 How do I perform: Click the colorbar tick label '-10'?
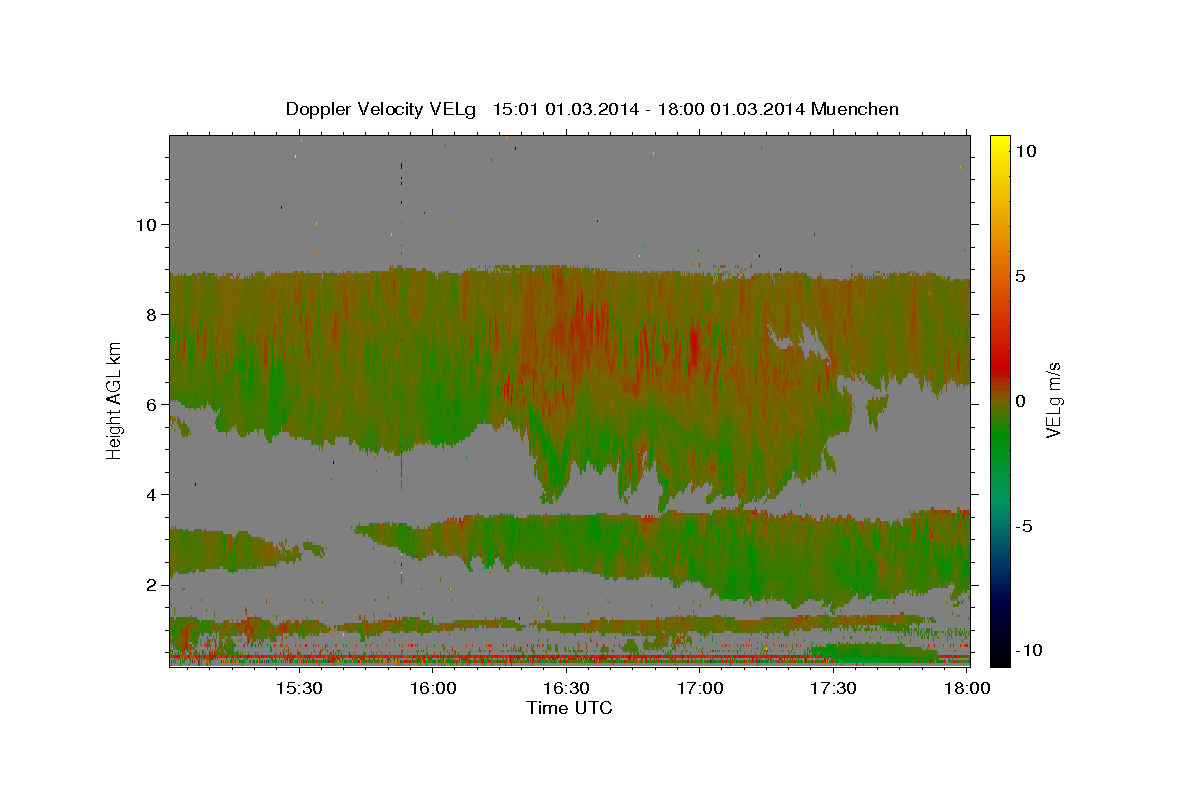point(1027,650)
